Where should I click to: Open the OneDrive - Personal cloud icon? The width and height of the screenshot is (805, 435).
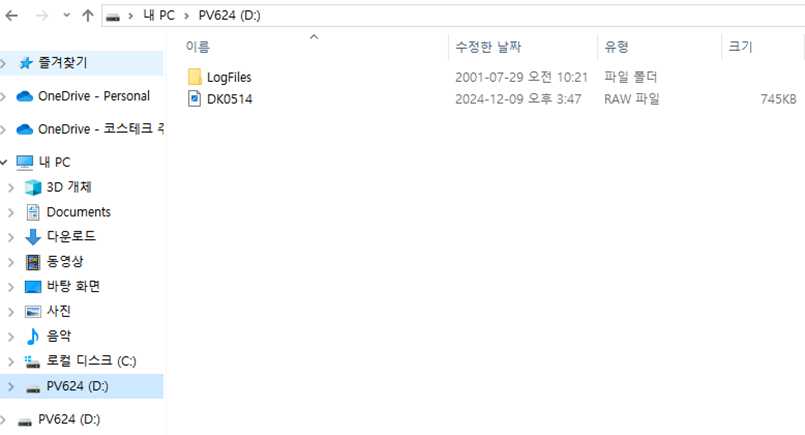point(25,96)
